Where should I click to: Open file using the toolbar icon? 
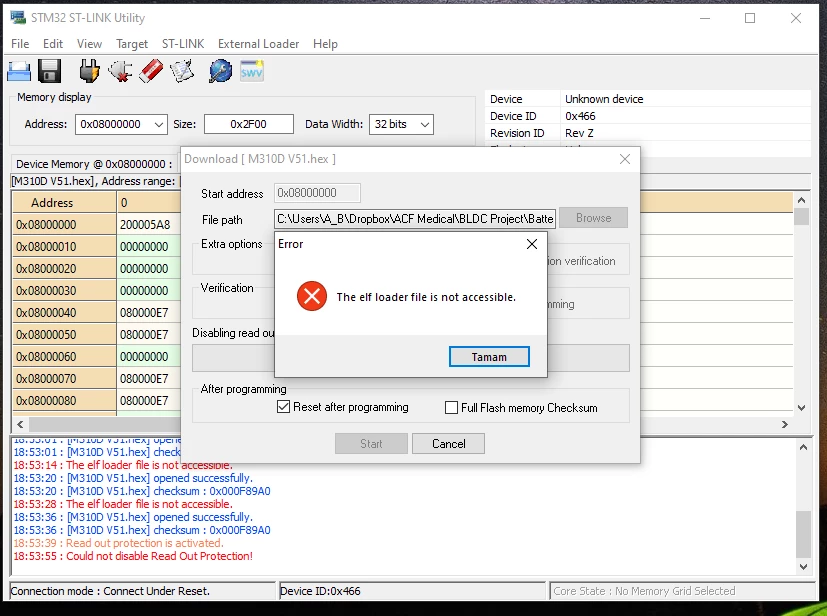(19, 71)
